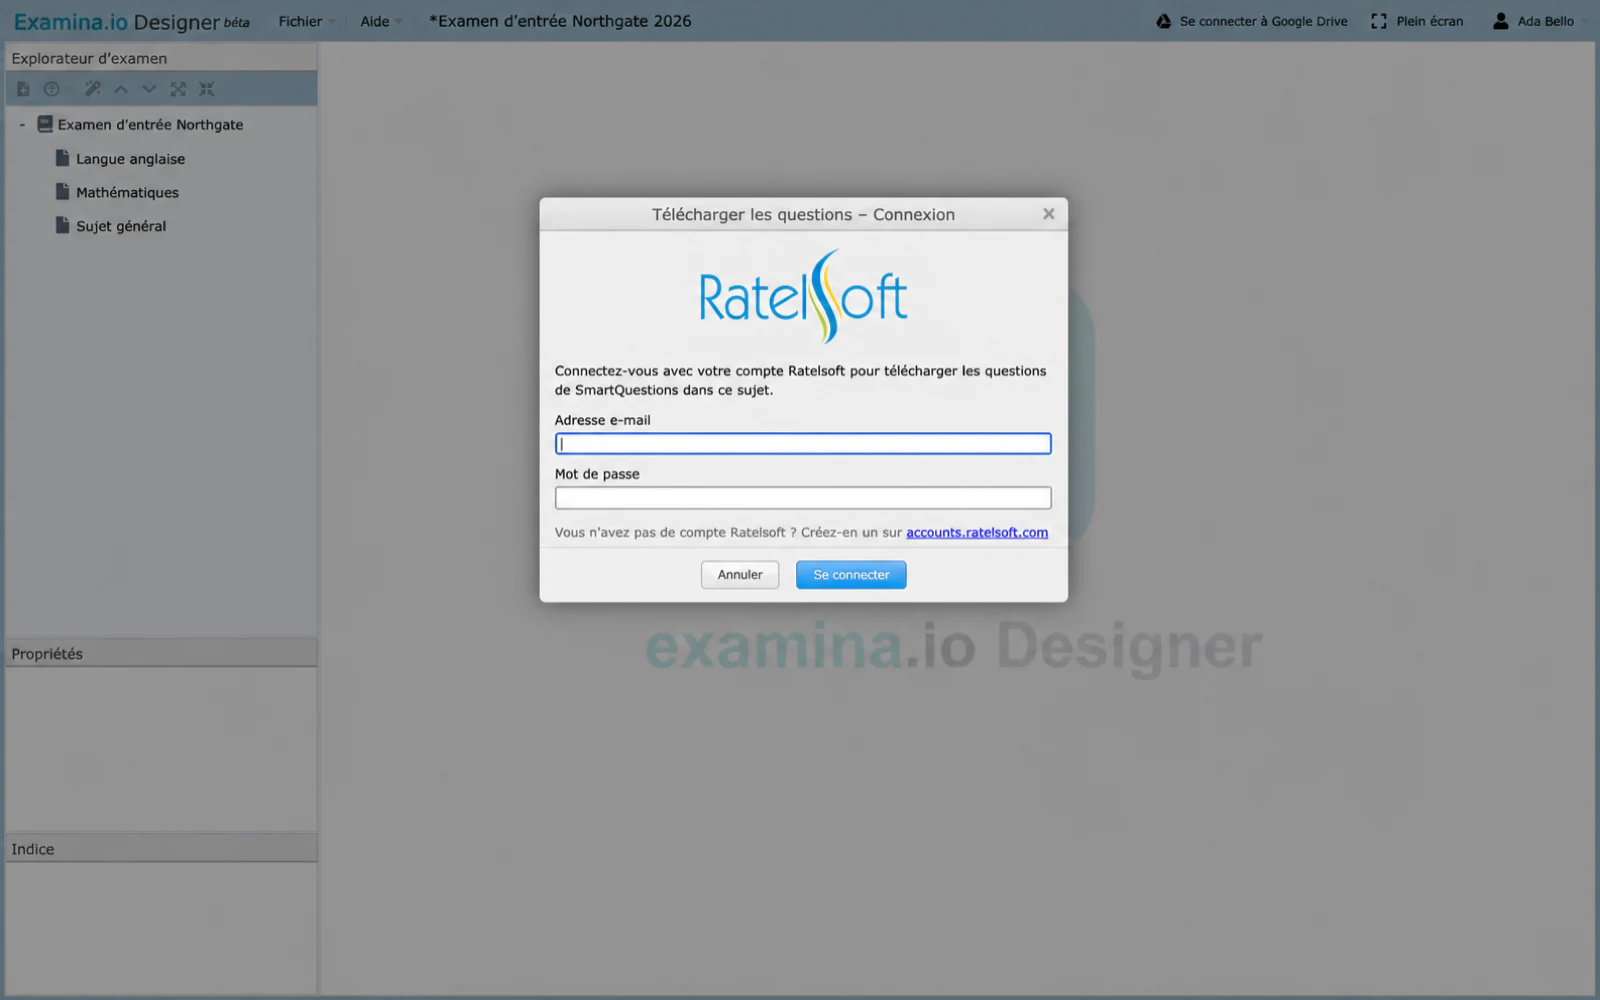The height and width of the screenshot is (1000, 1600).
Task: Open the Fichier menu
Action: point(306,21)
